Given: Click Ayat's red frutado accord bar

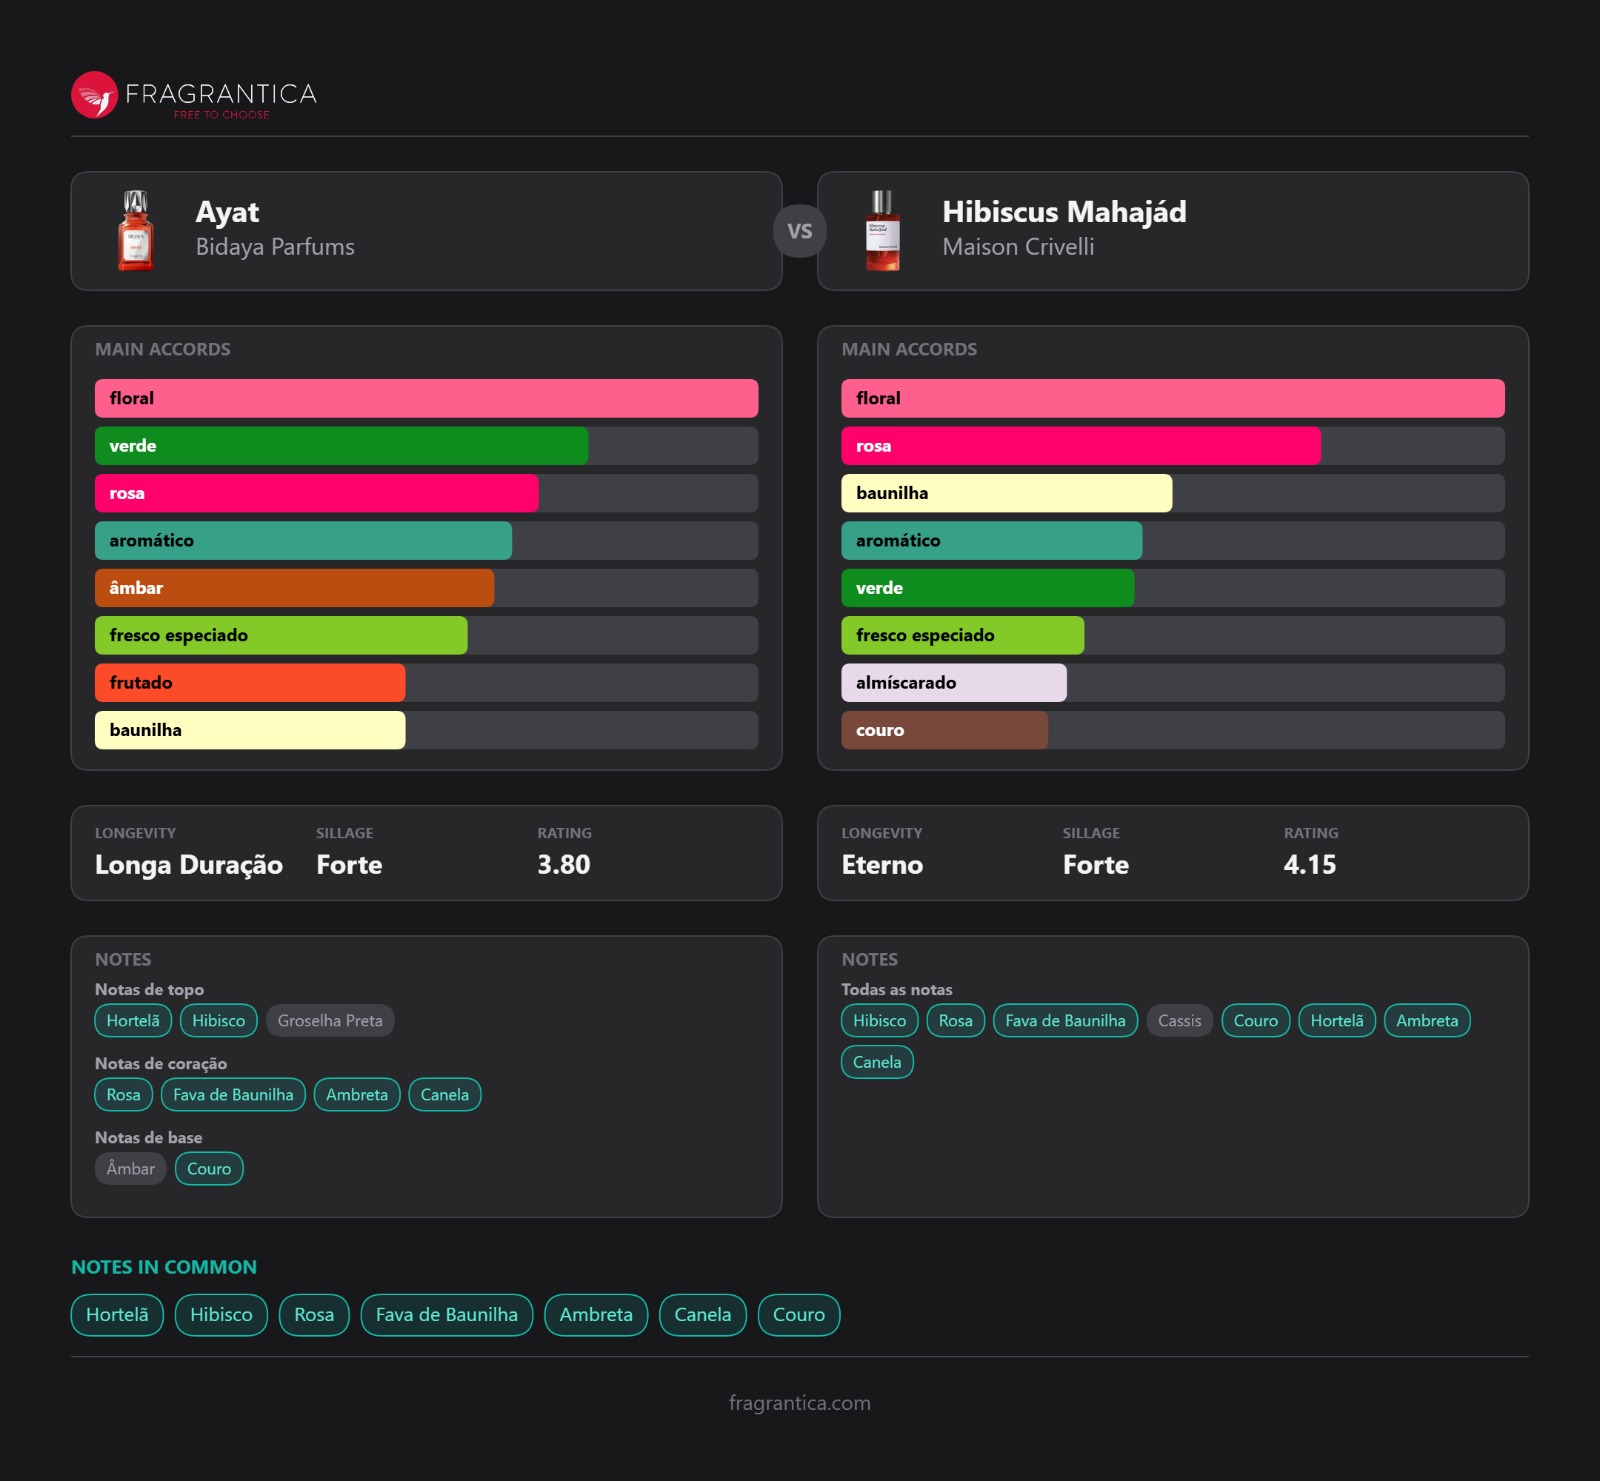Looking at the screenshot, I should click(250, 683).
